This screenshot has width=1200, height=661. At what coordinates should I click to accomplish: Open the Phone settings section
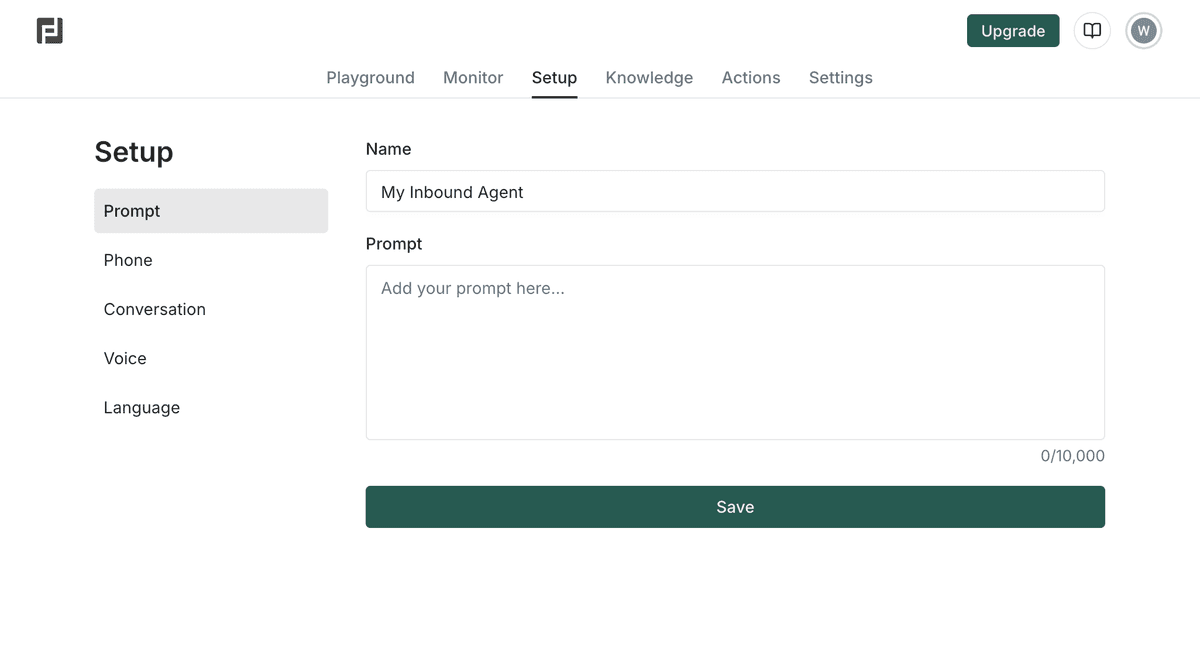[128, 260]
